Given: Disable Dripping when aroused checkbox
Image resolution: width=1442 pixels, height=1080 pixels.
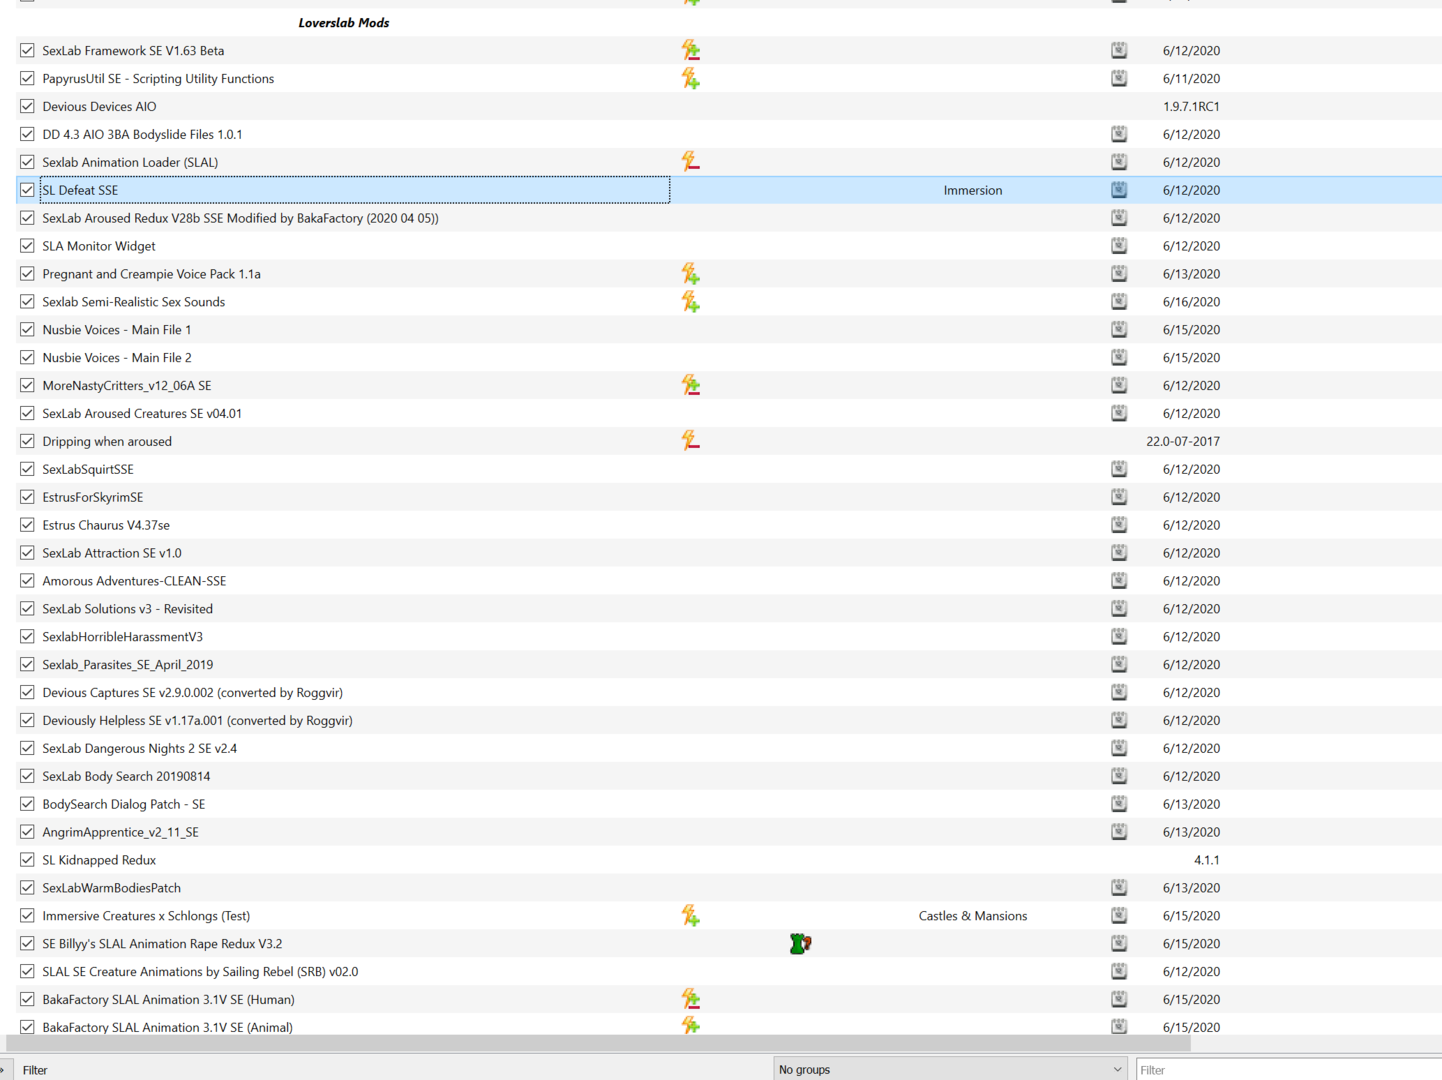Looking at the screenshot, I should pos(27,441).
